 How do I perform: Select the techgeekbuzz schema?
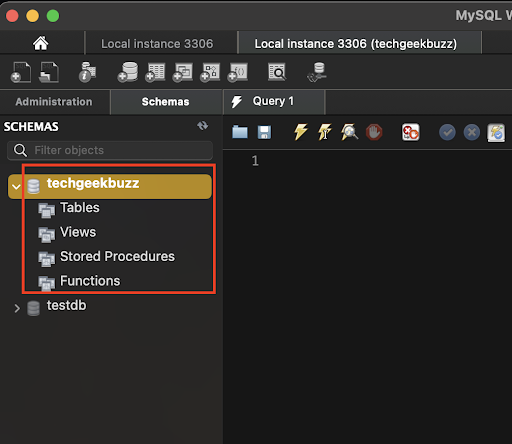pyautogui.click(x=110, y=187)
